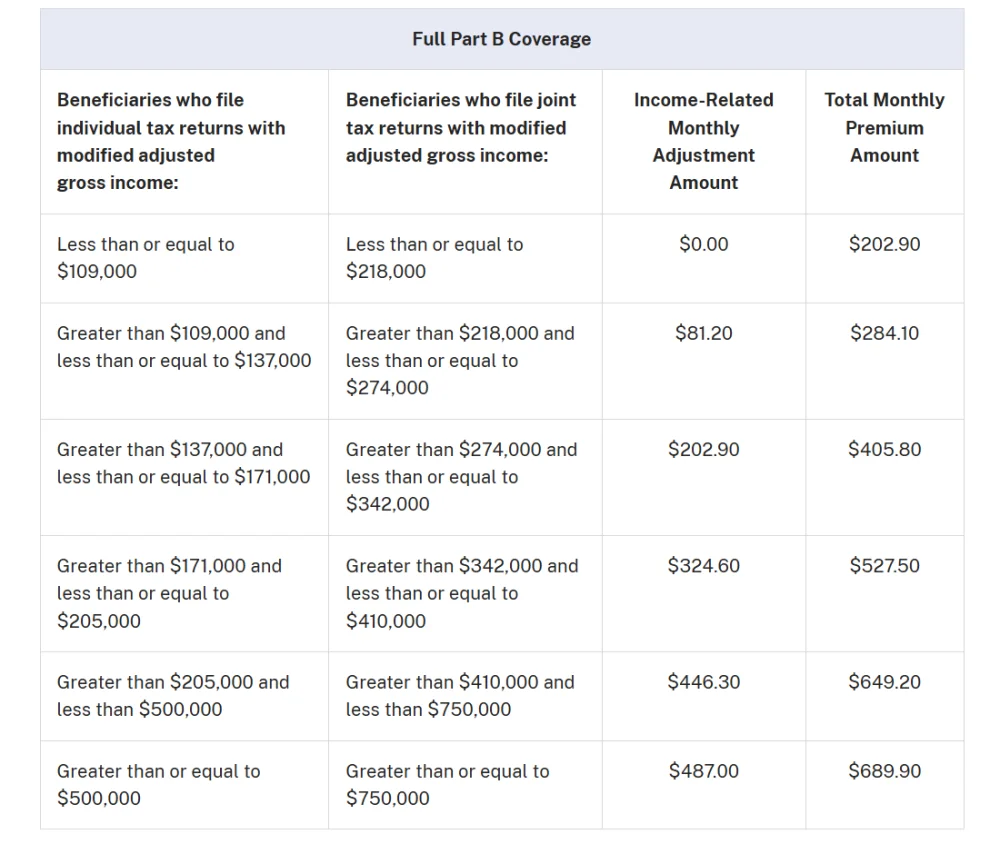Image resolution: width=1000 pixels, height=844 pixels.
Task: Click the Income-Related Monthly Adjustment Amount header
Action: (x=703, y=141)
